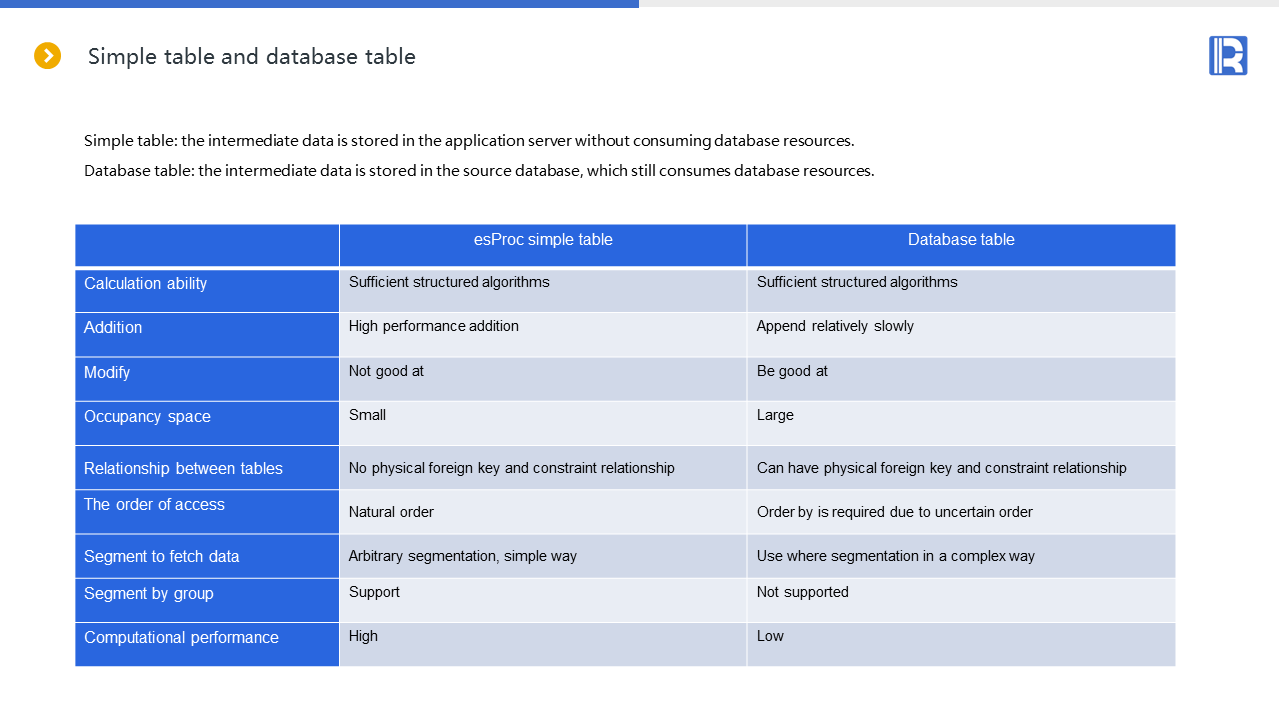Click 'The order of access' row label

154,505
